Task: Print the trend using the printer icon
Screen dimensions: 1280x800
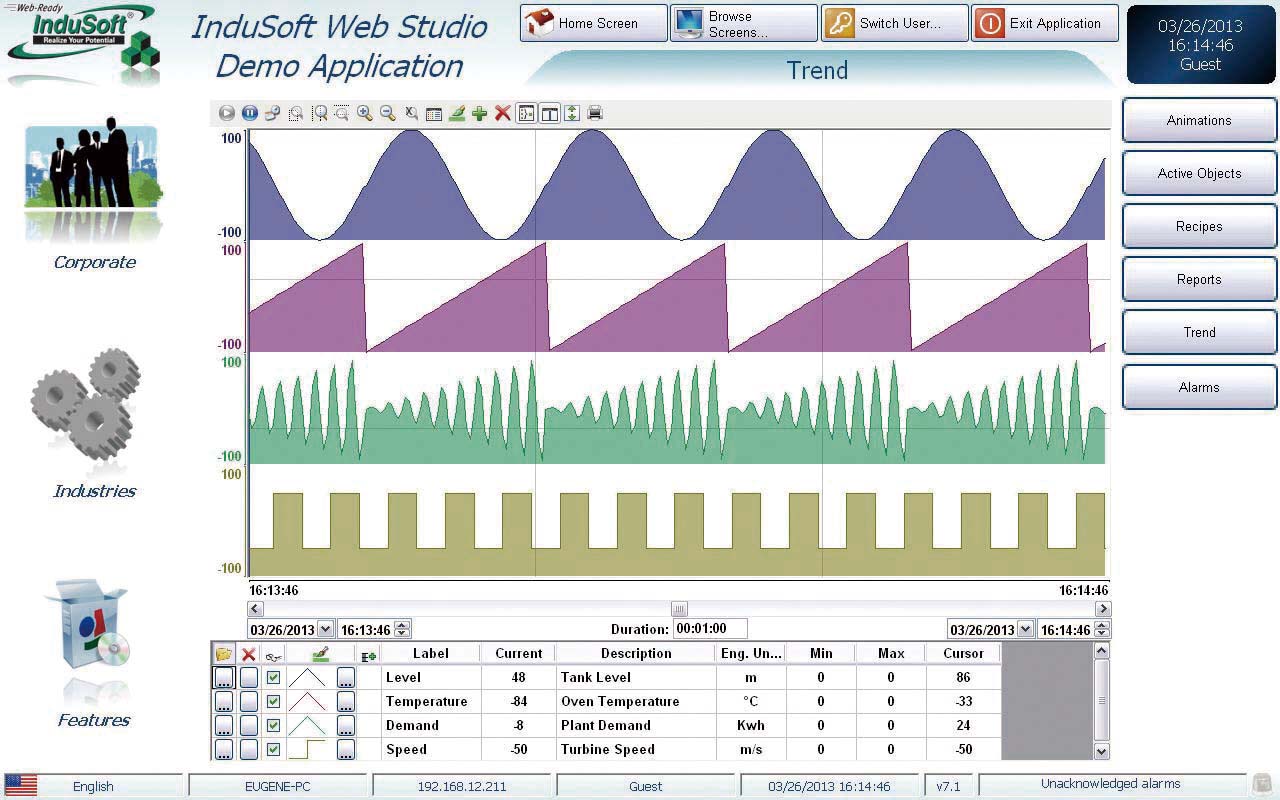Action: click(x=595, y=114)
